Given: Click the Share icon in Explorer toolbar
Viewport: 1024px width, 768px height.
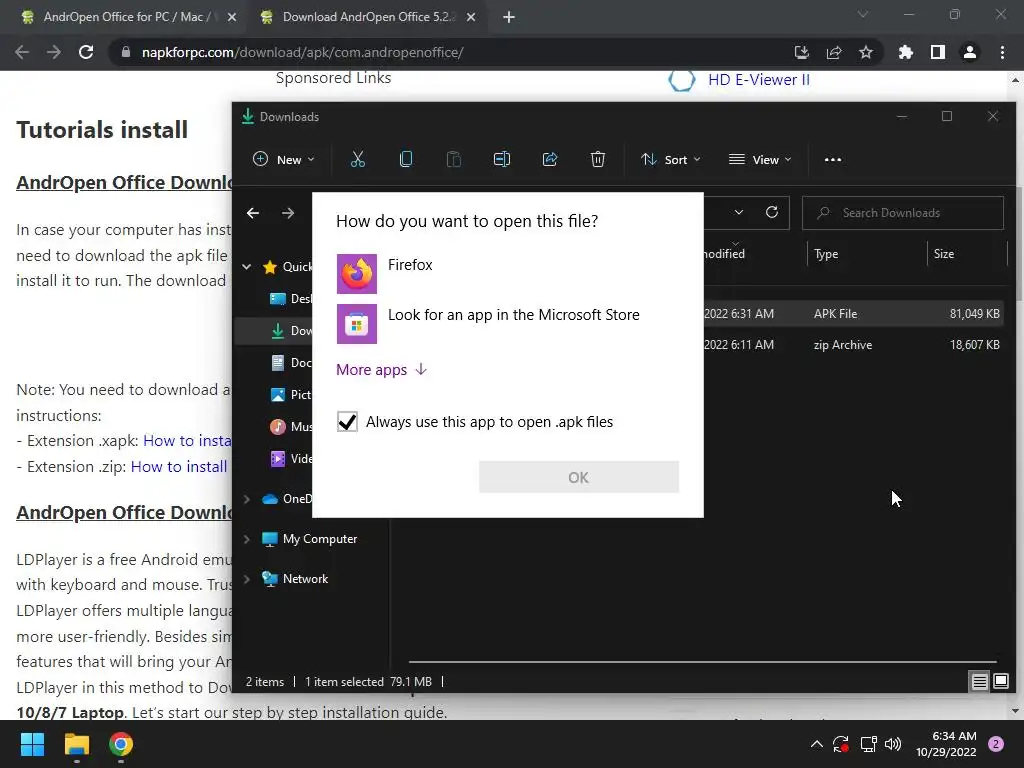Looking at the screenshot, I should (x=550, y=159).
